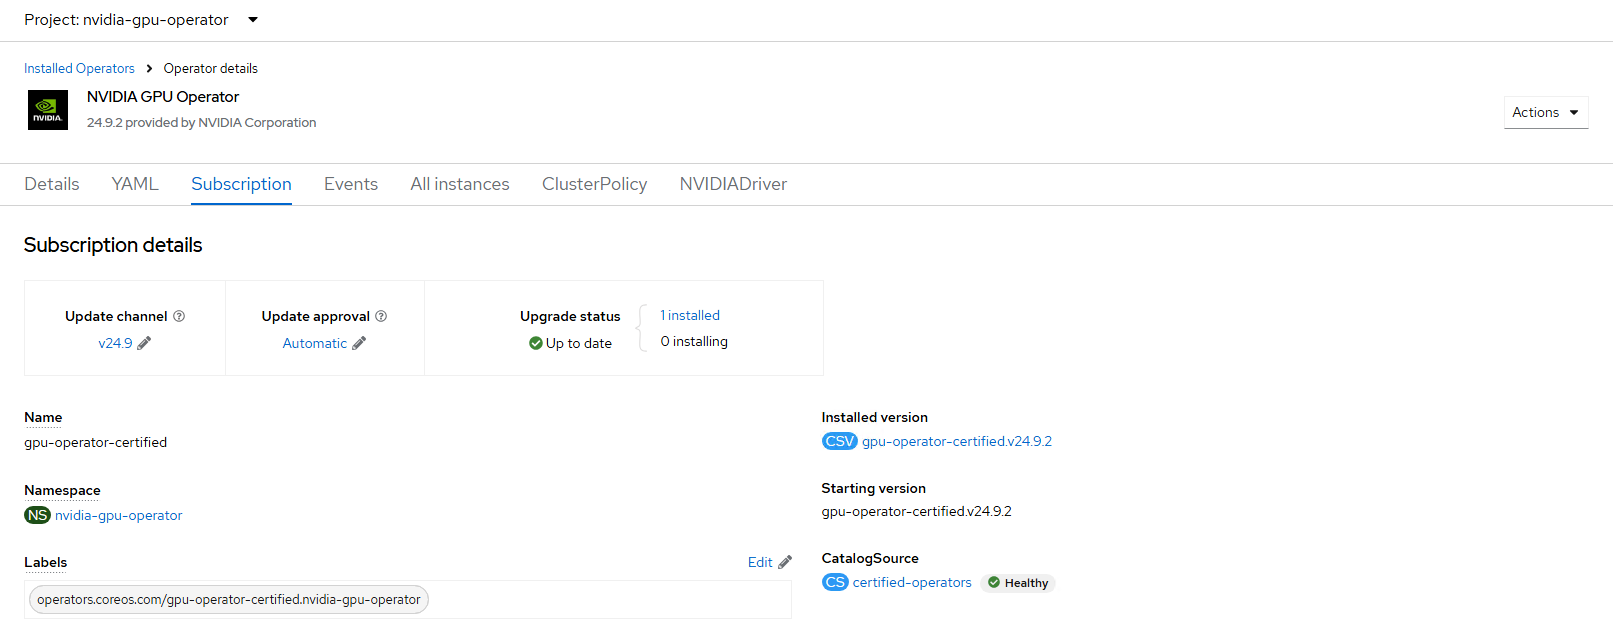Open gpu-operator-certified.v24.9.2 installed version link

click(956, 441)
